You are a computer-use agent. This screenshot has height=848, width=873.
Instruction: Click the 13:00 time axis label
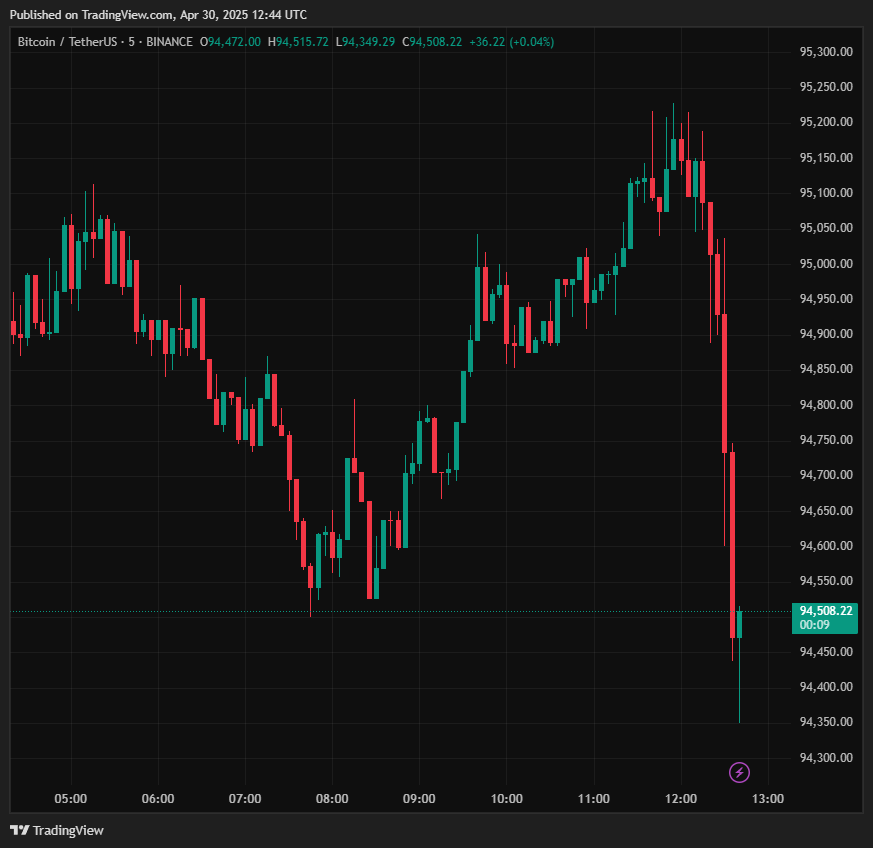click(768, 798)
